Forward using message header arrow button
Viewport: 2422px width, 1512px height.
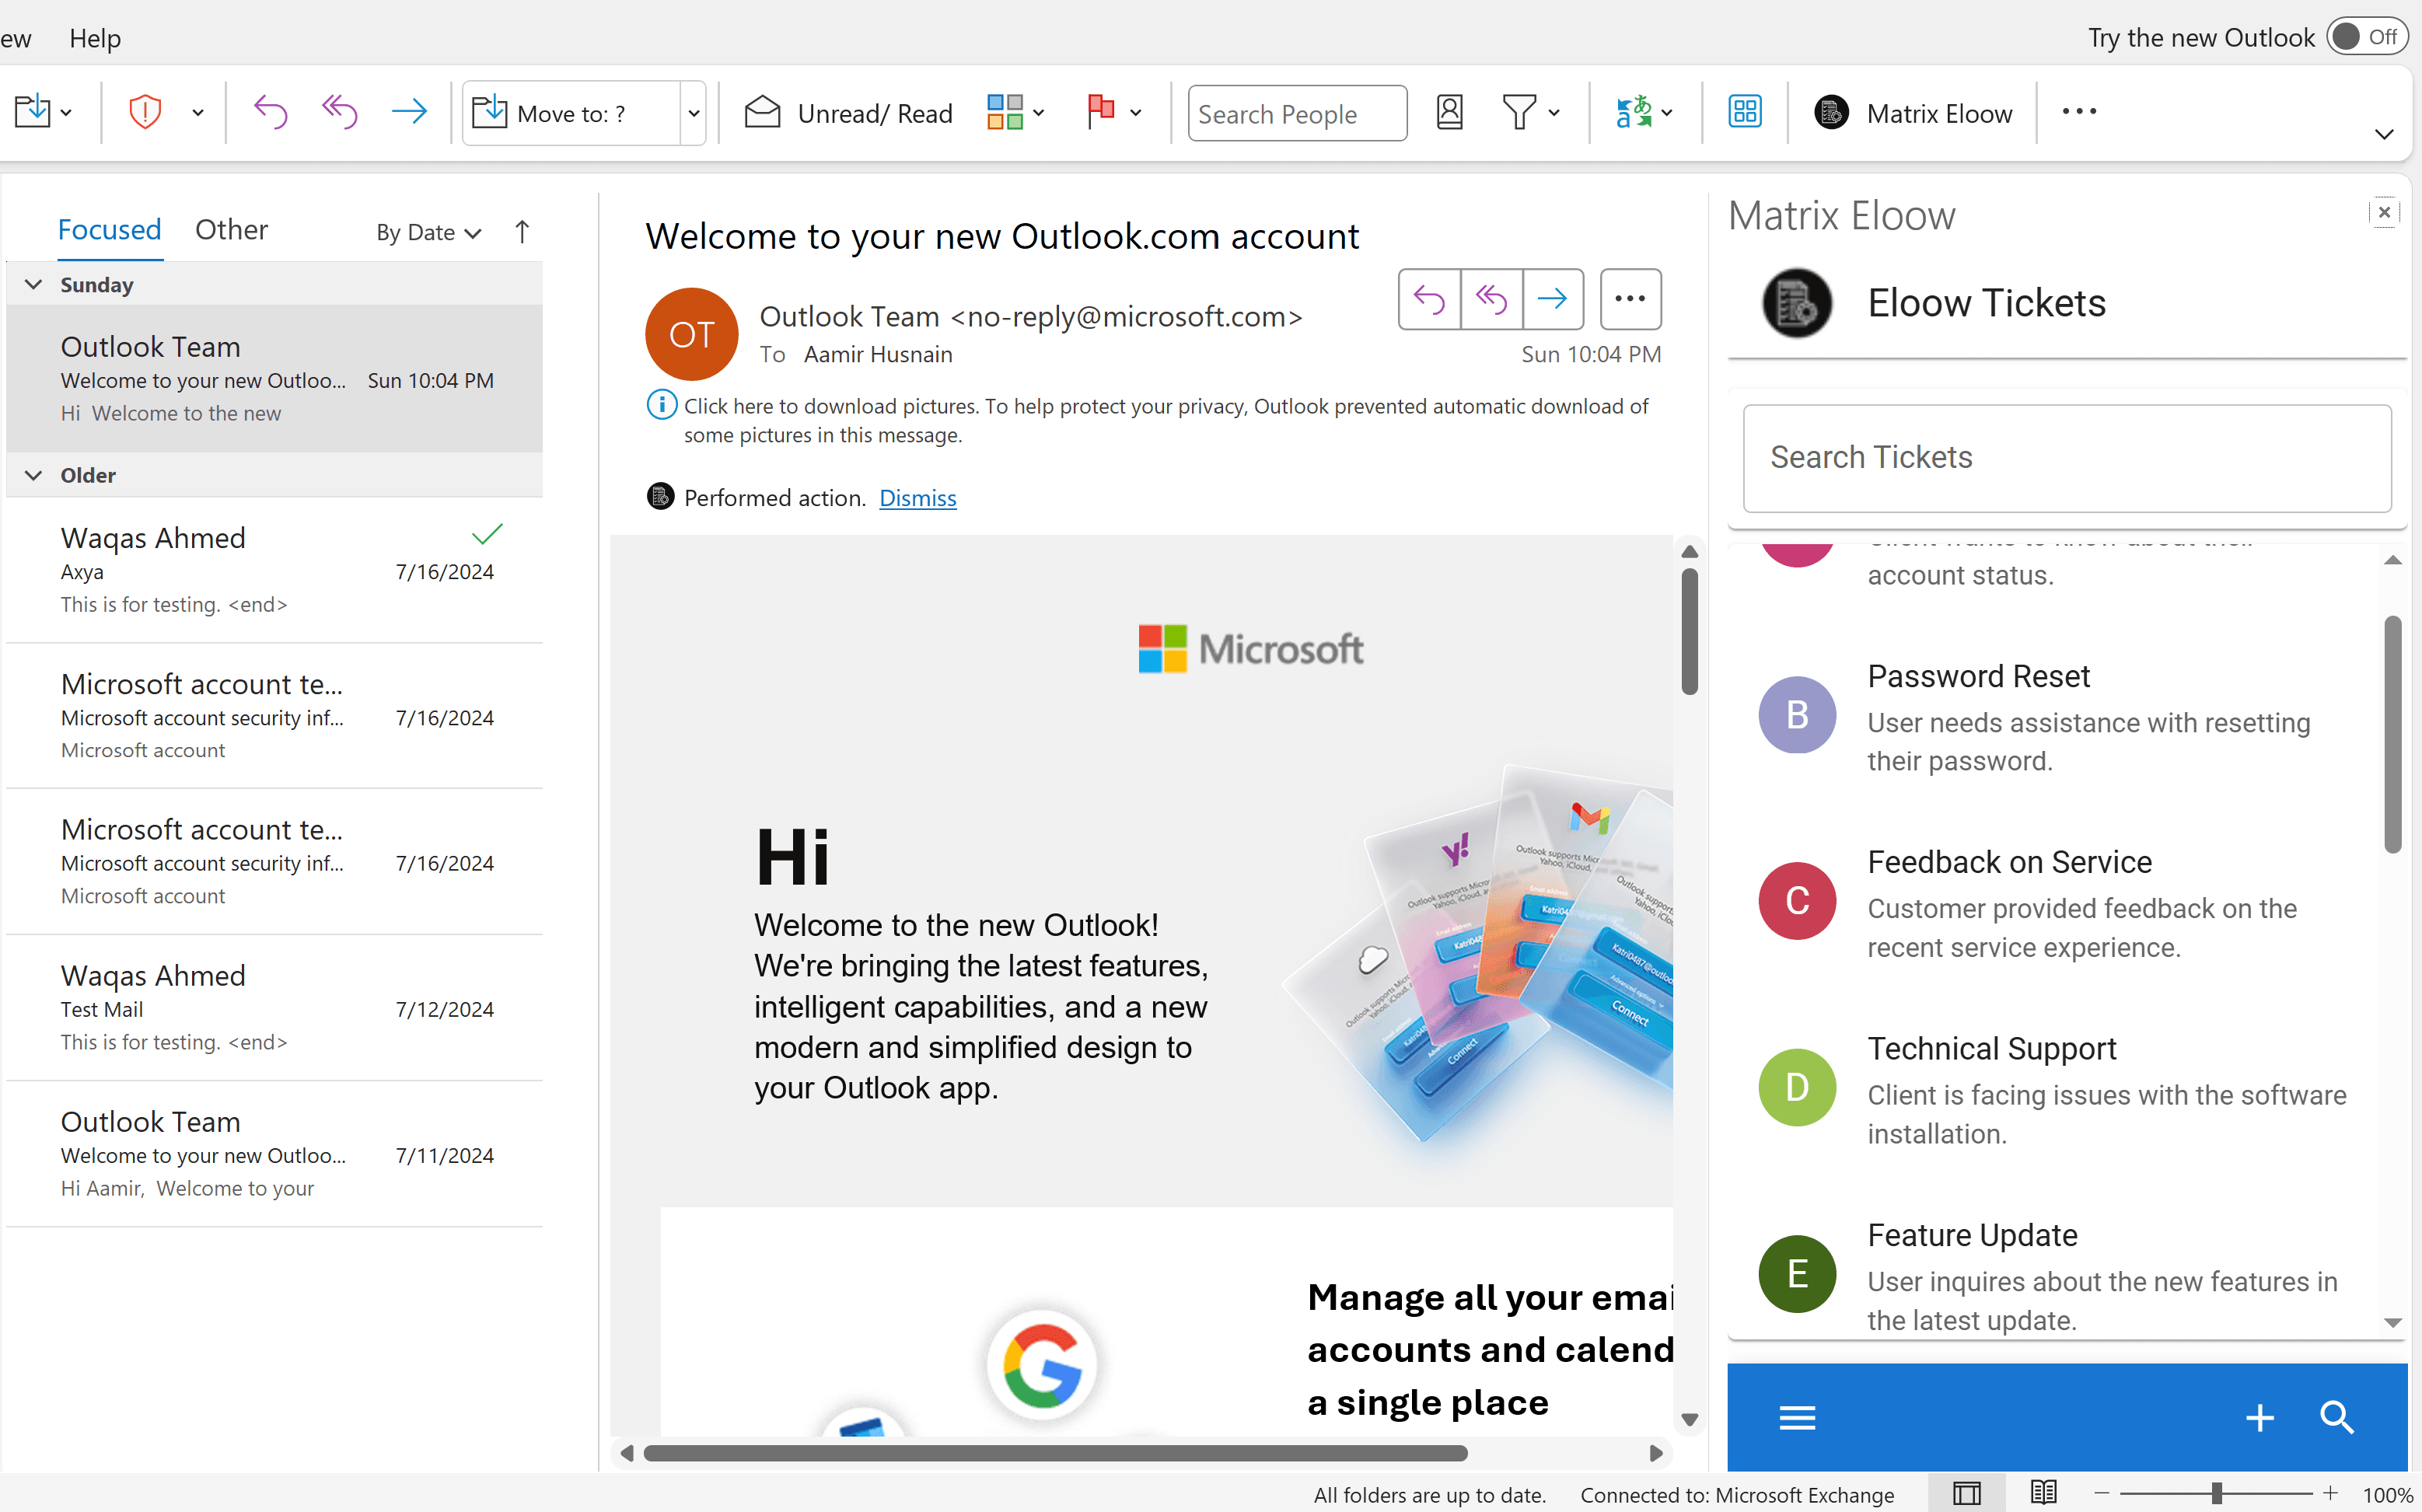pyautogui.click(x=1553, y=299)
